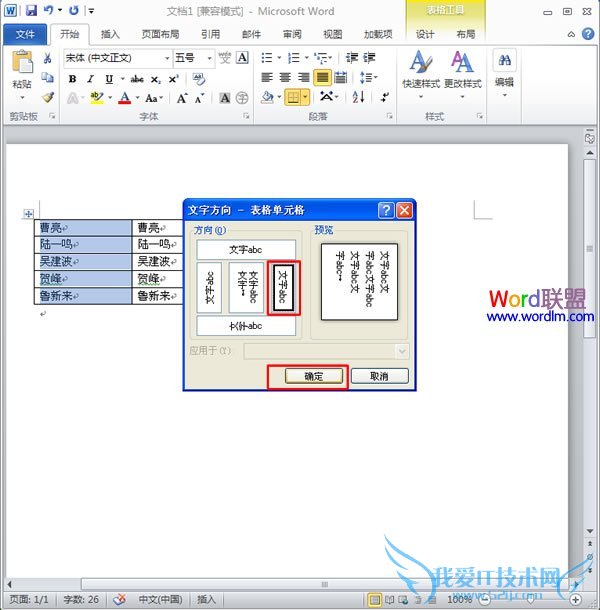Click the Character Shading A icon
Viewport: 600px width, 610px height.
click(225, 98)
